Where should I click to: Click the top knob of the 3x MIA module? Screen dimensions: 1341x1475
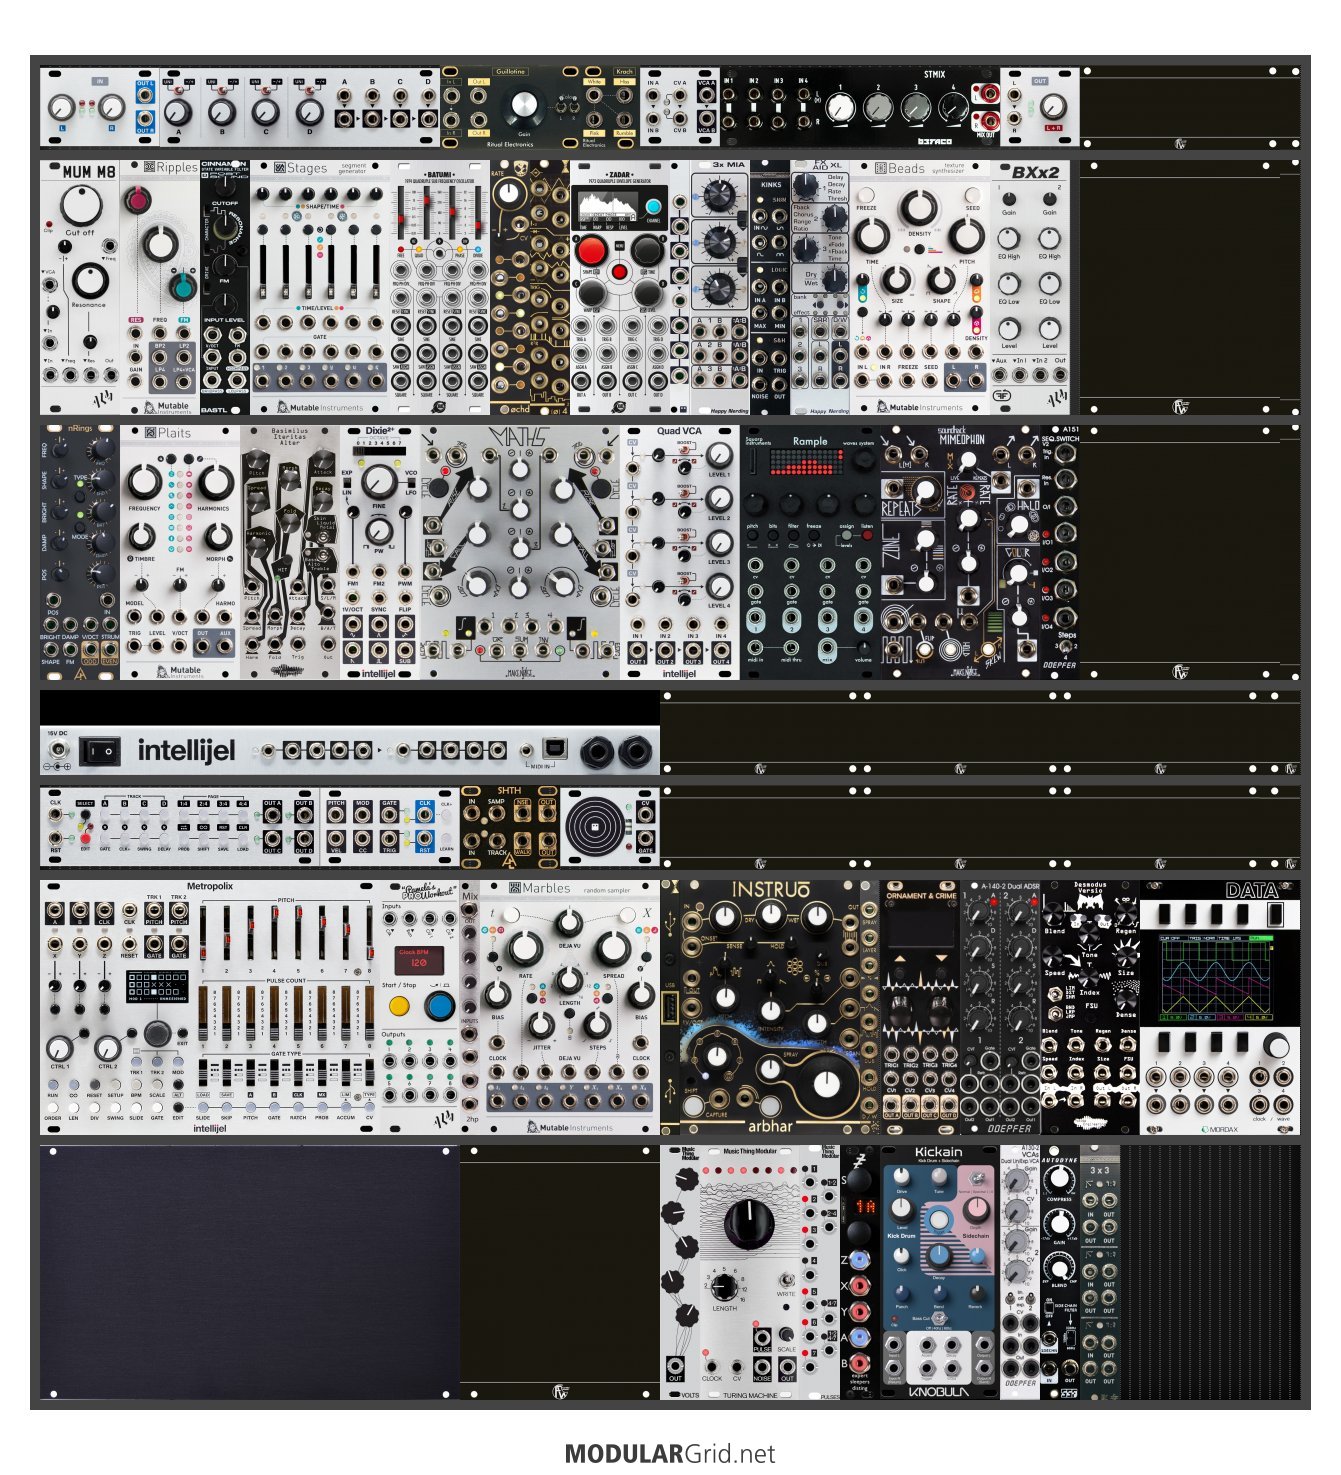[x=719, y=195]
